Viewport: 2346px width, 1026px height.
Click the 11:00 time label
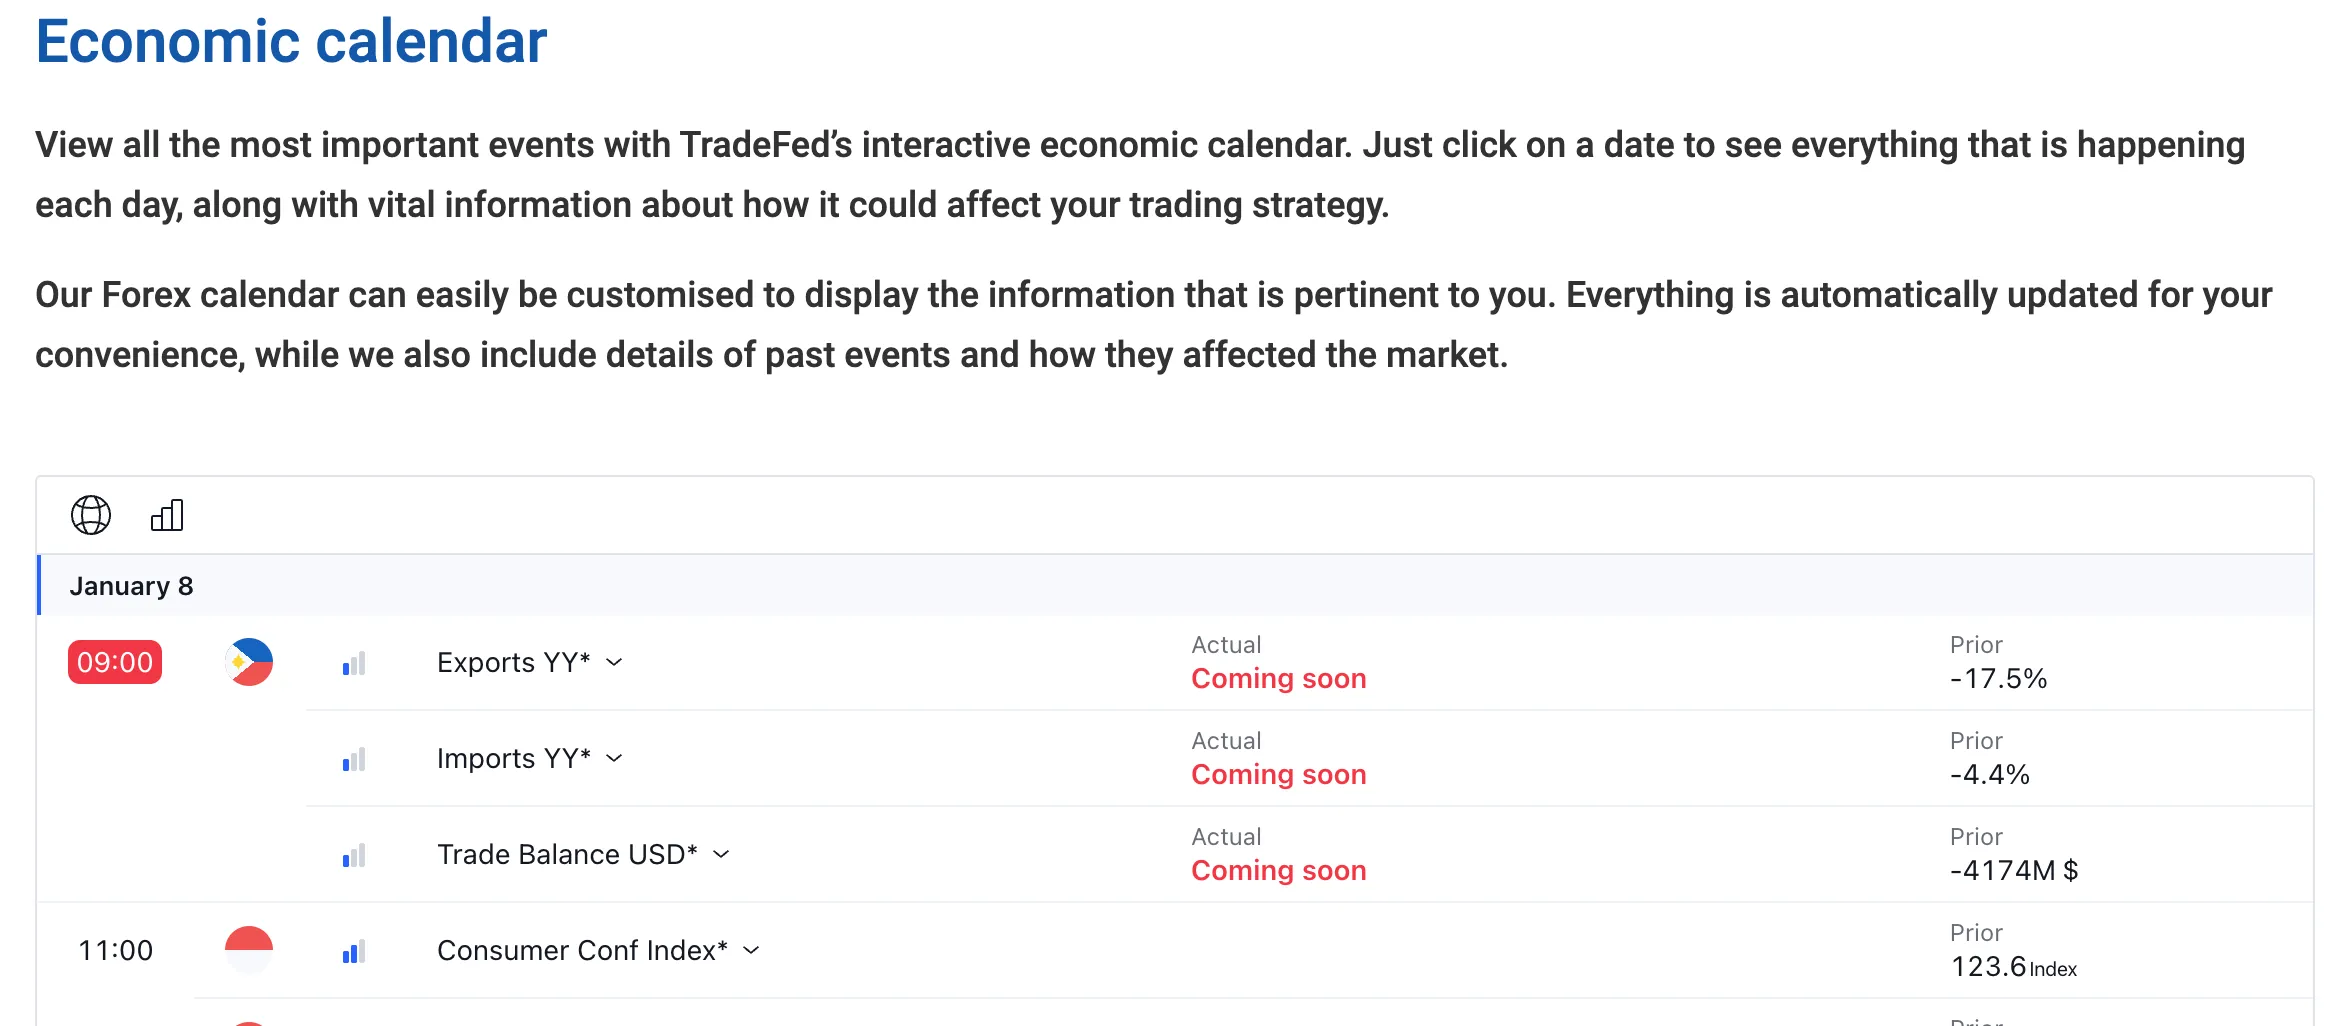click(115, 950)
